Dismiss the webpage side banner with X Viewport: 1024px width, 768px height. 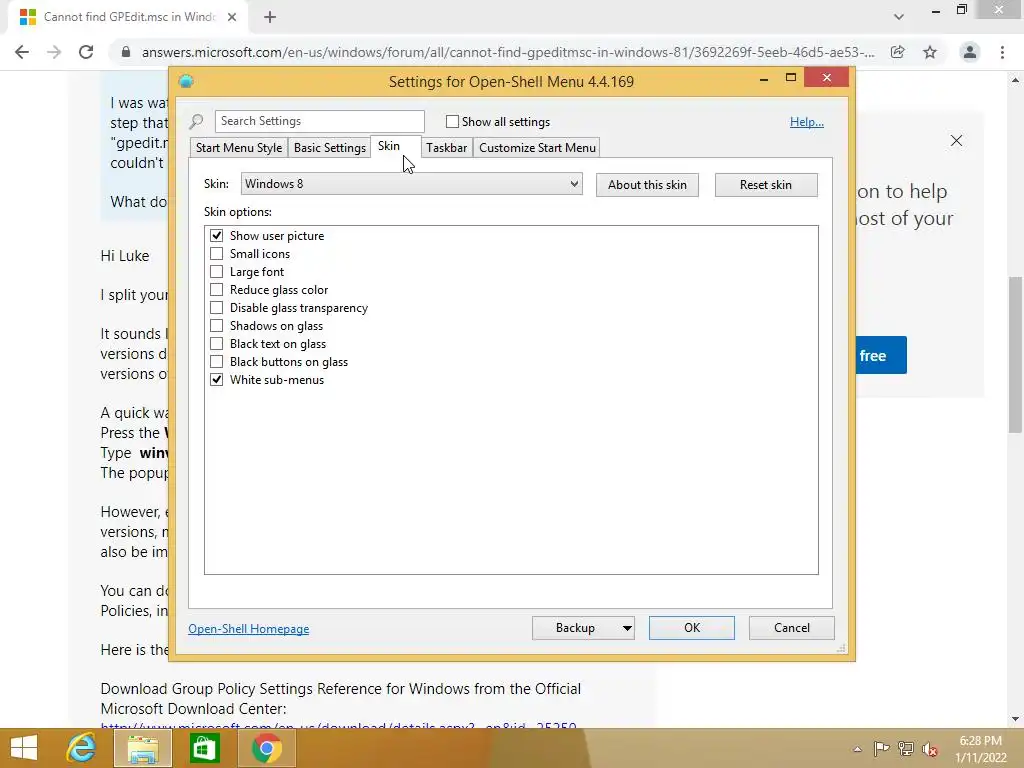click(956, 140)
